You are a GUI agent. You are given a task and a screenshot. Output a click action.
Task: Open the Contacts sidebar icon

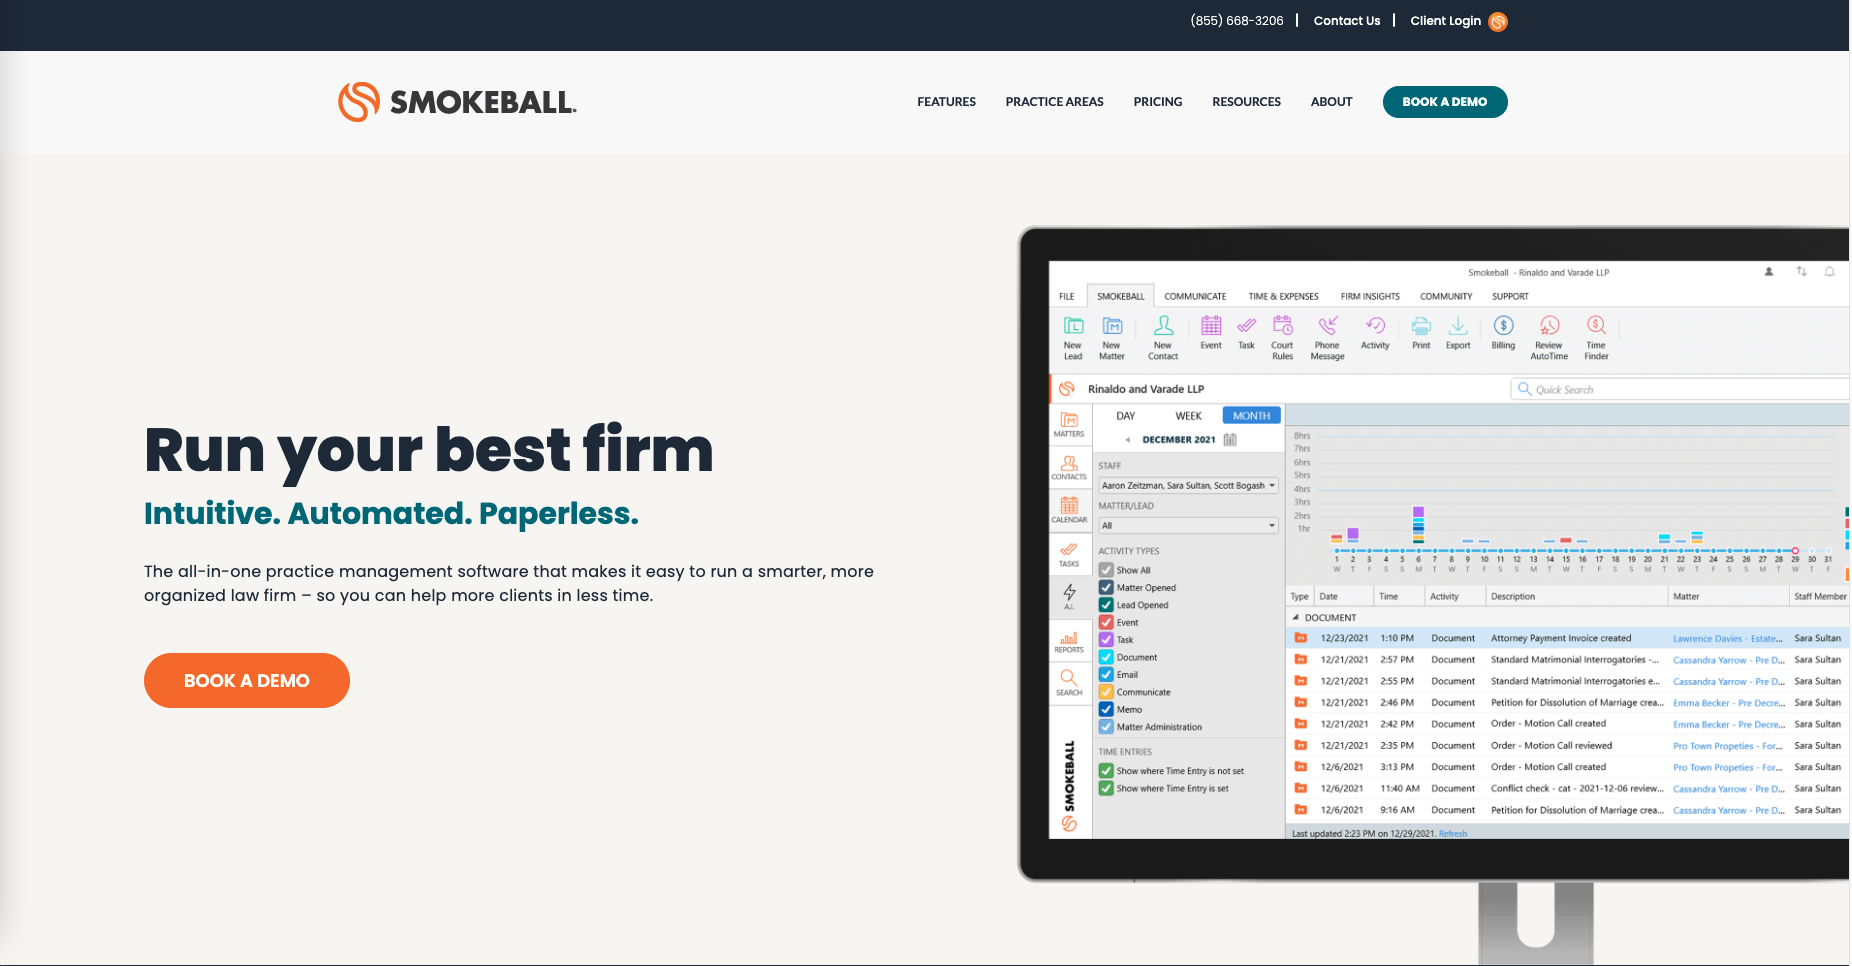pyautogui.click(x=1069, y=468)
